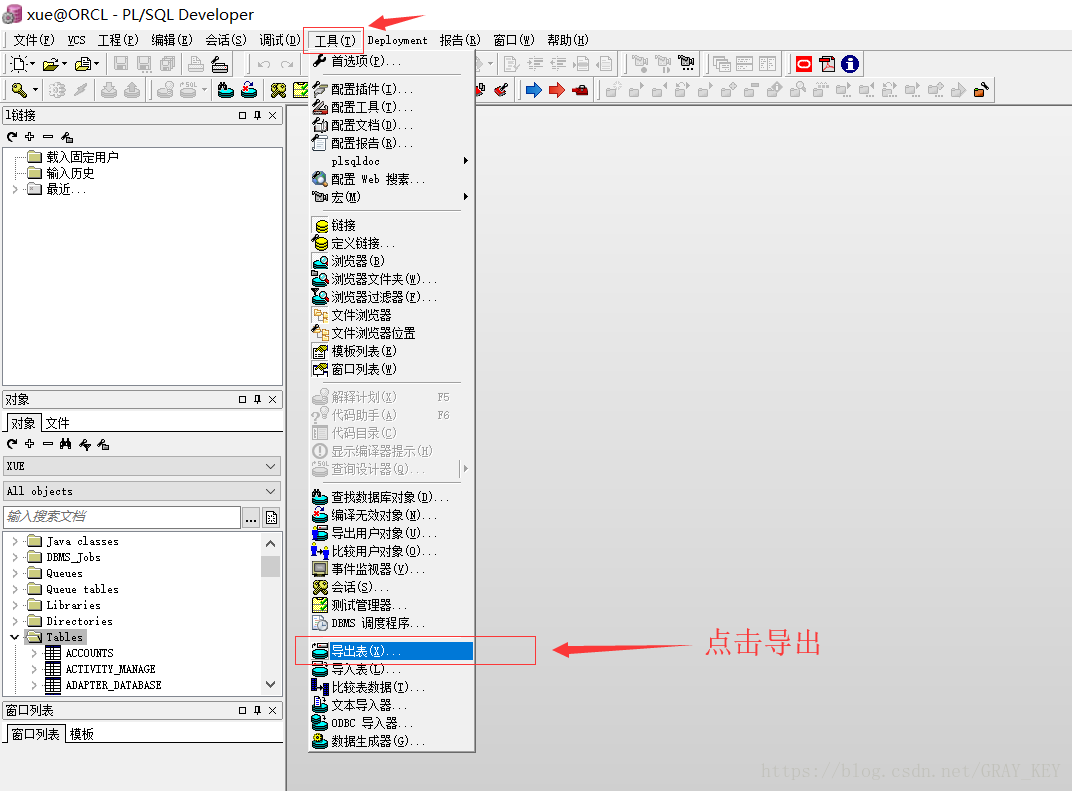Click 会话(S)... in the tools menu
The width and height of the screenshot is (1072, 791).
click(x=392, y=587)
